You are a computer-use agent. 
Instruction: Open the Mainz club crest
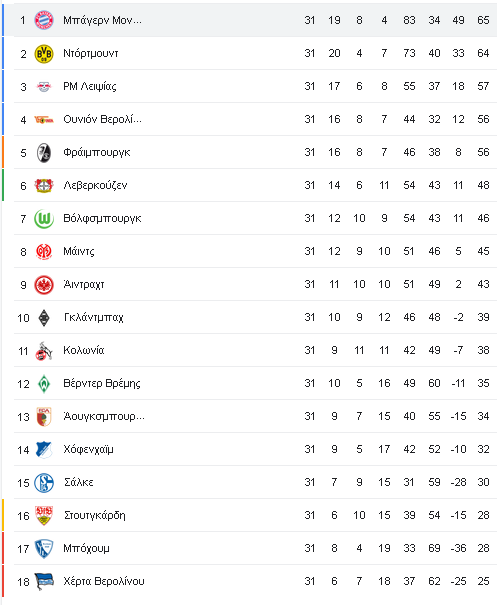(x=44, y=252)
